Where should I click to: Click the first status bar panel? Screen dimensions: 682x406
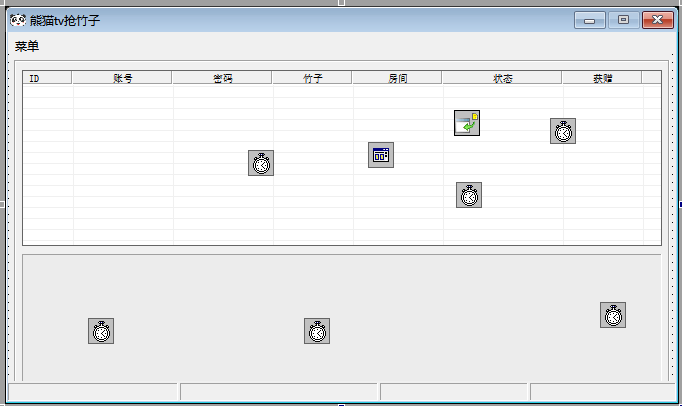pyautogui.click(x=93, y=392)
